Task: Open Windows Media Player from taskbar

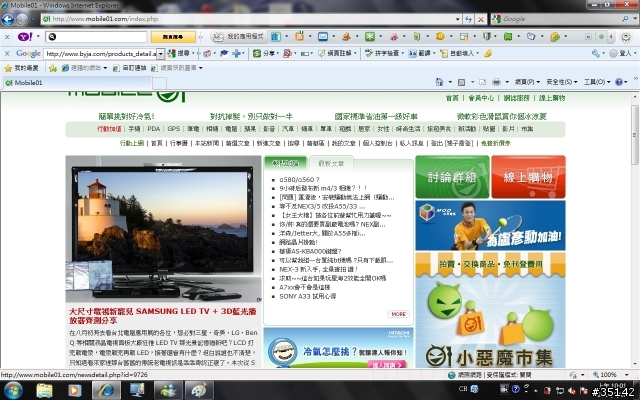Action: coord(74,390)
